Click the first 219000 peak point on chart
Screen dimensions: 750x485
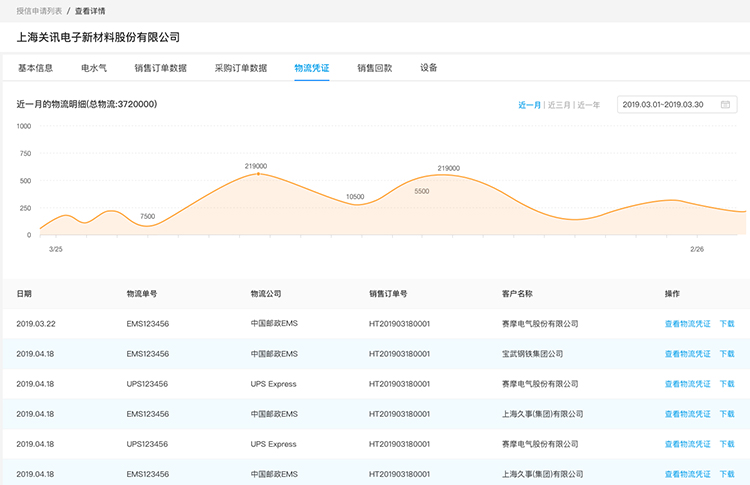258,174
